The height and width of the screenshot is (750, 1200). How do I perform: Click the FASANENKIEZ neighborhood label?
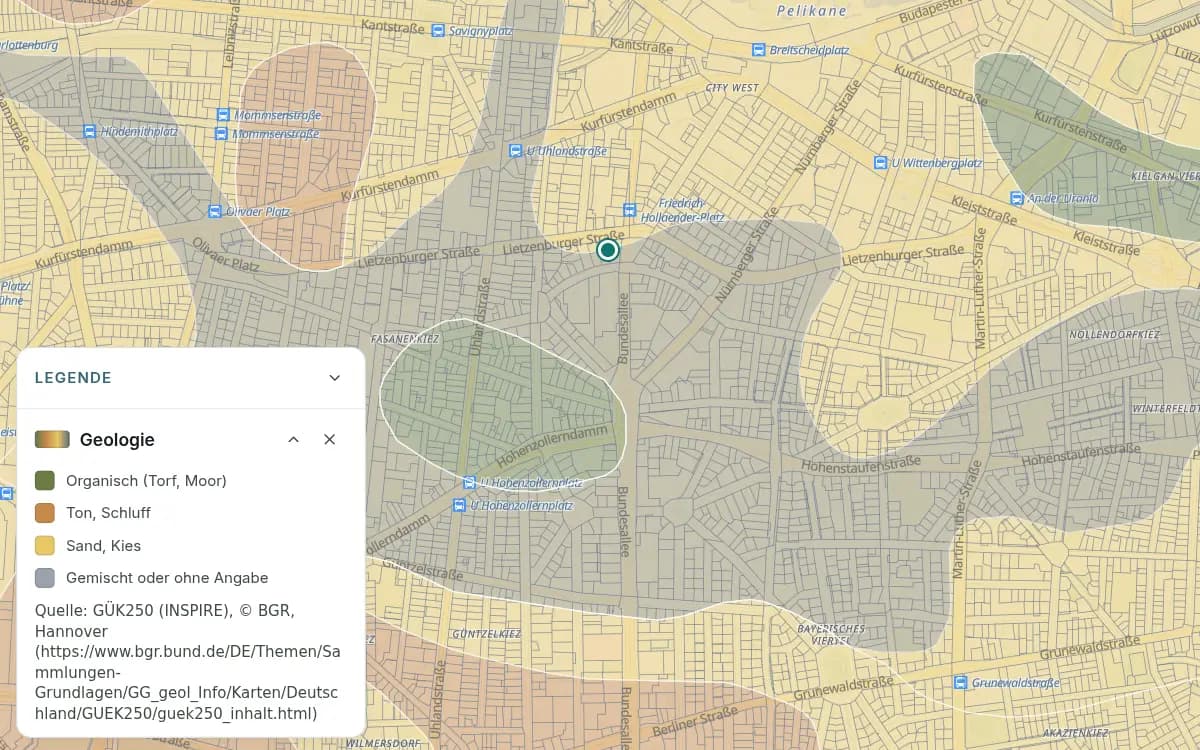coord(405,339)
